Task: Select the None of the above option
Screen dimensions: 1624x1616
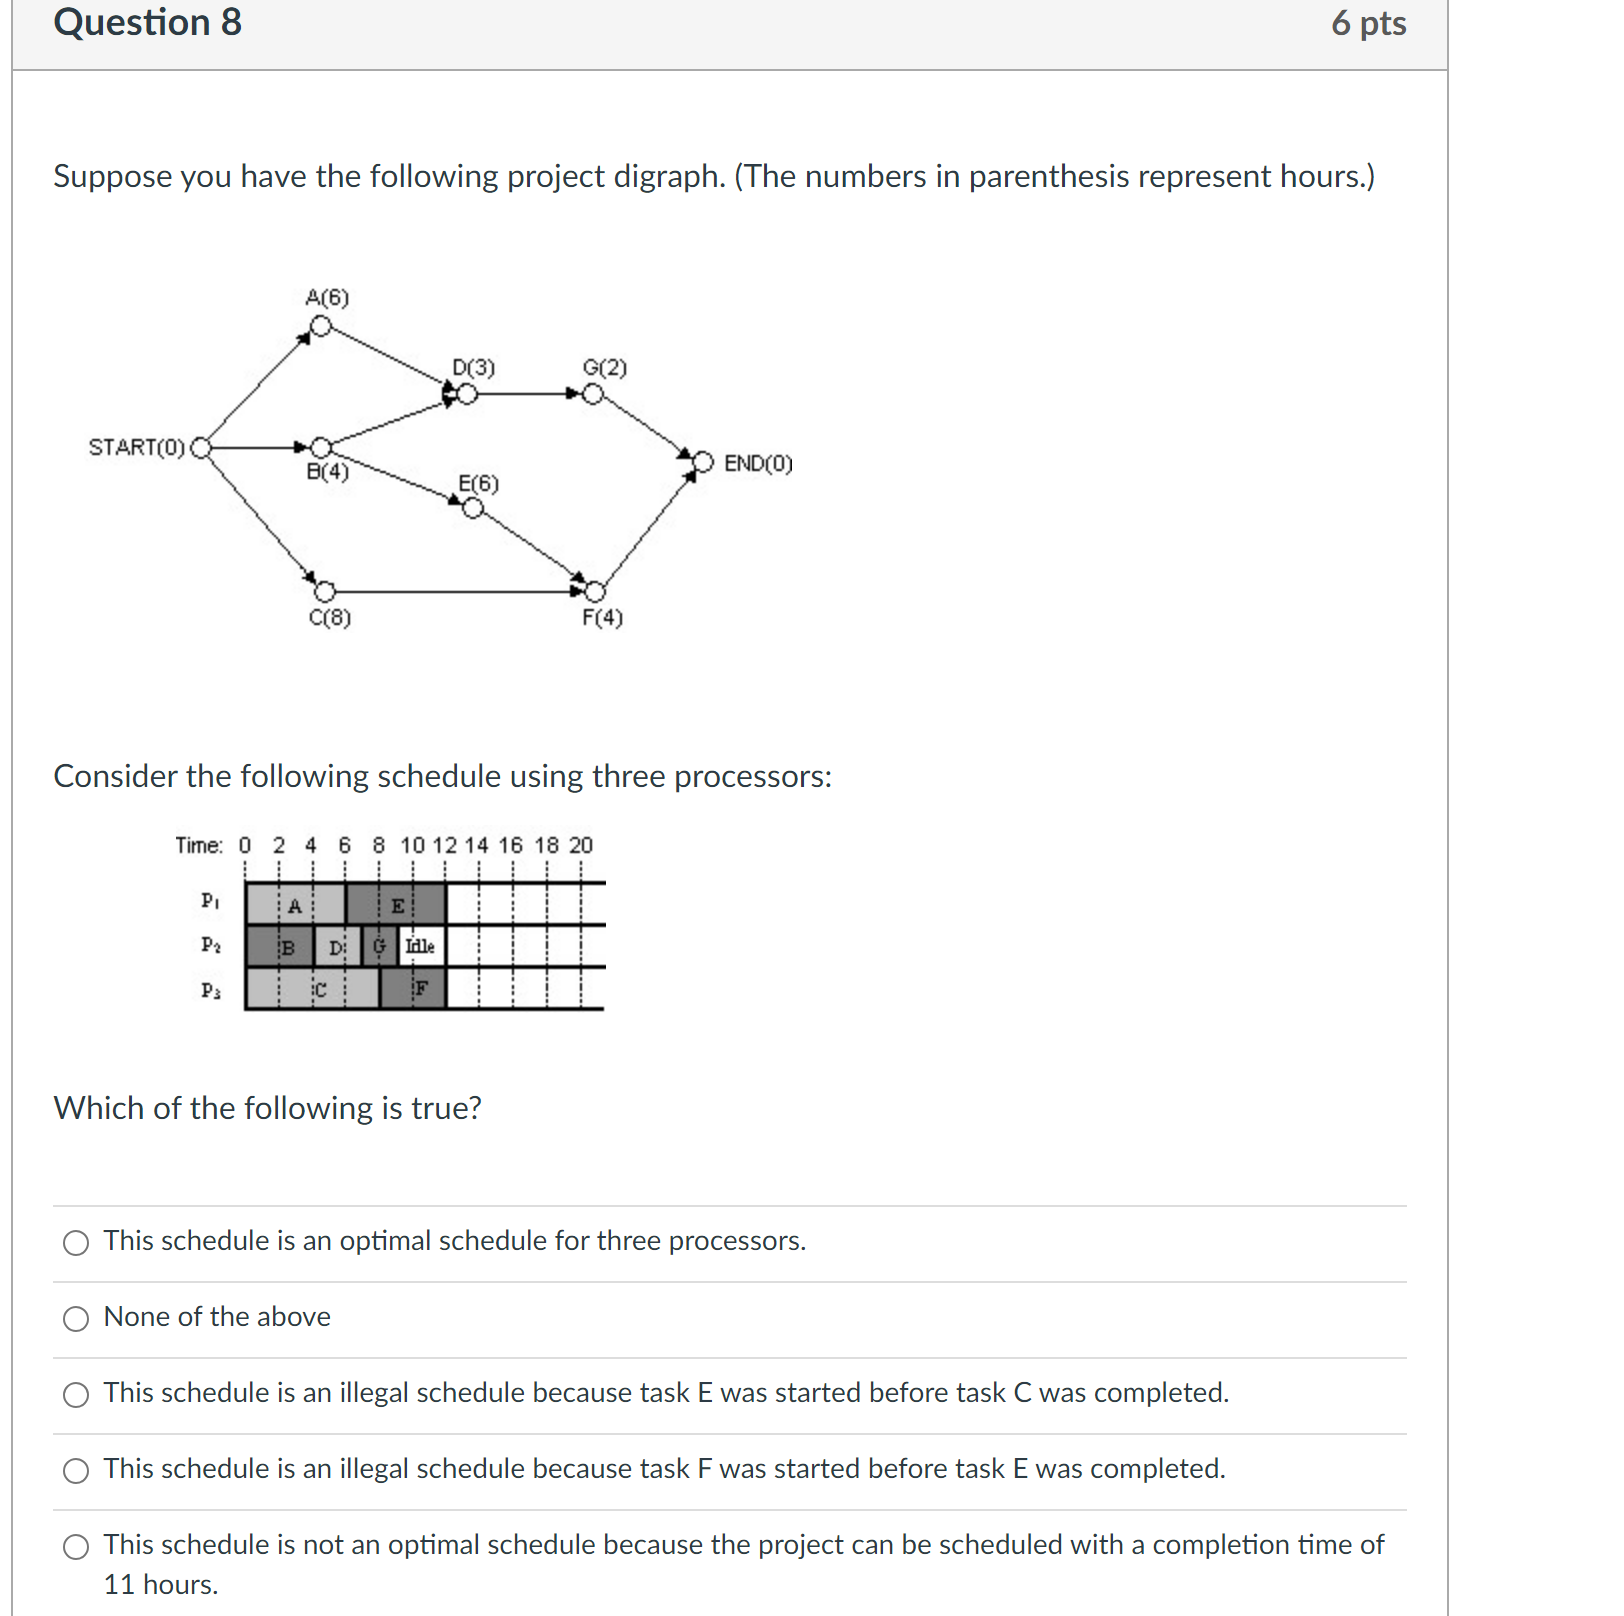Action: coord(75,1319)
